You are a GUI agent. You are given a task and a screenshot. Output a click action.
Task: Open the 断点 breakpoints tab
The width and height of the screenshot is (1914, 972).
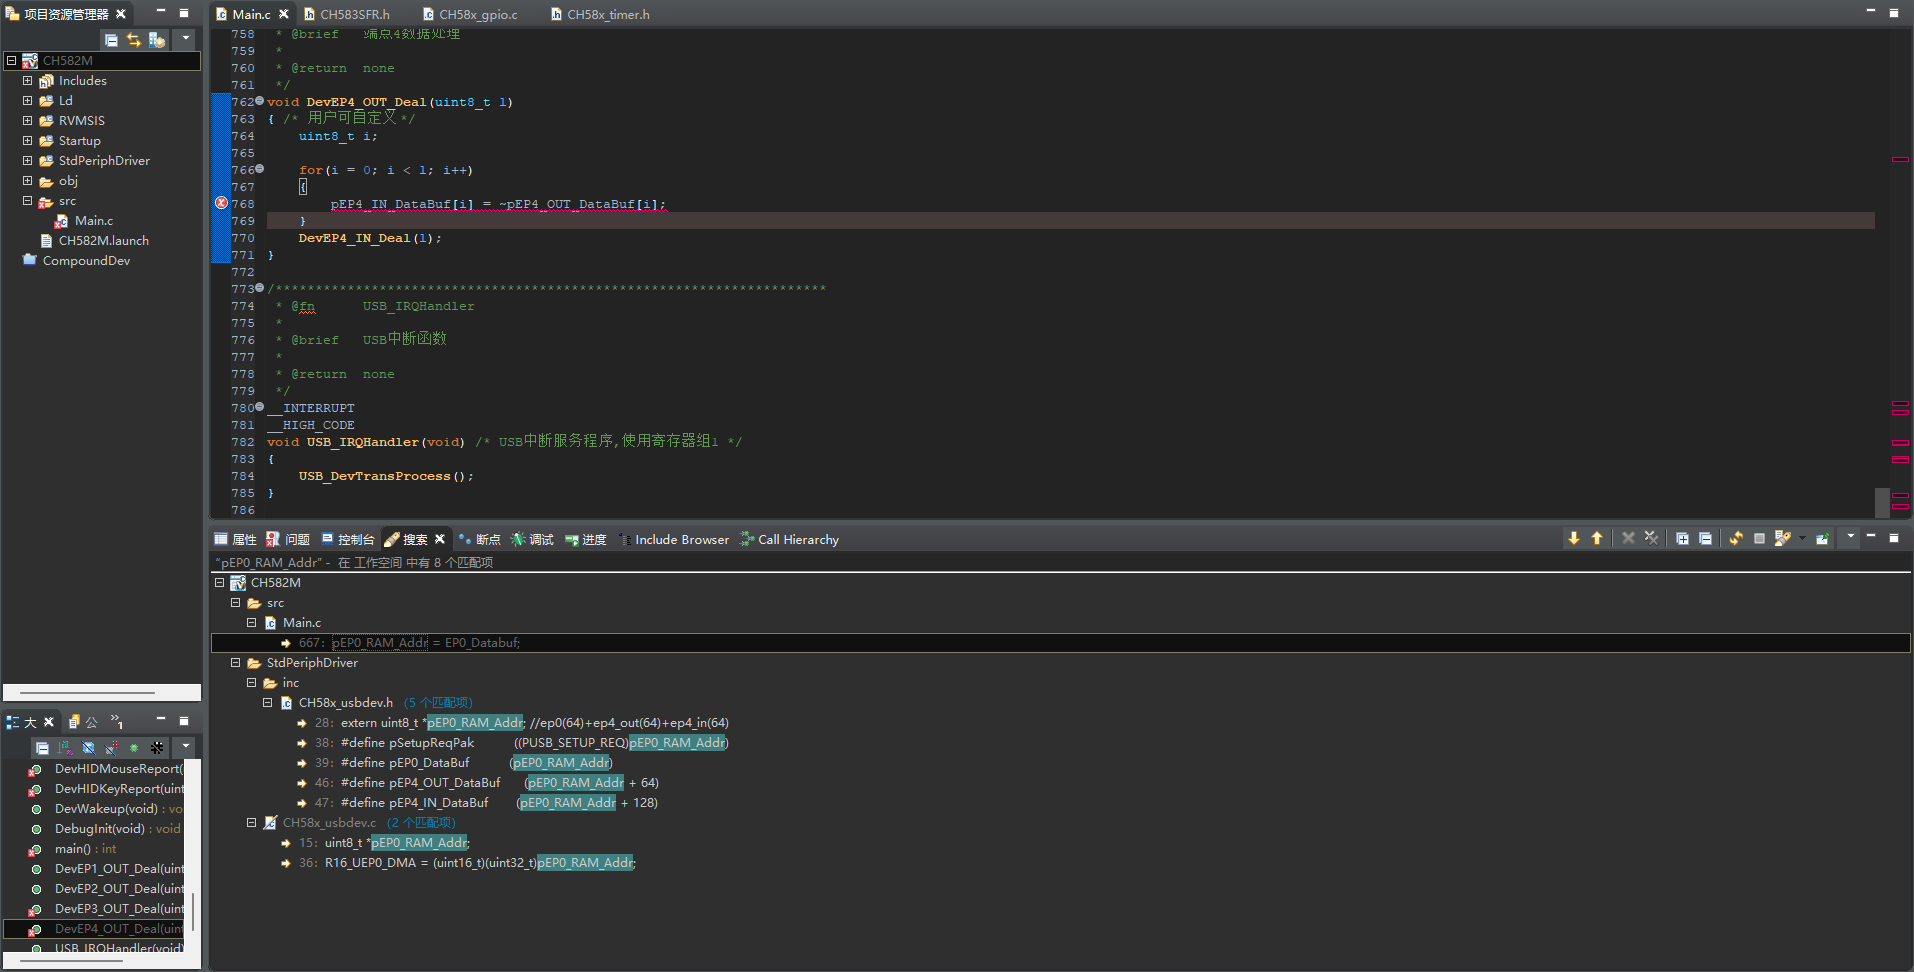point(479,539)
